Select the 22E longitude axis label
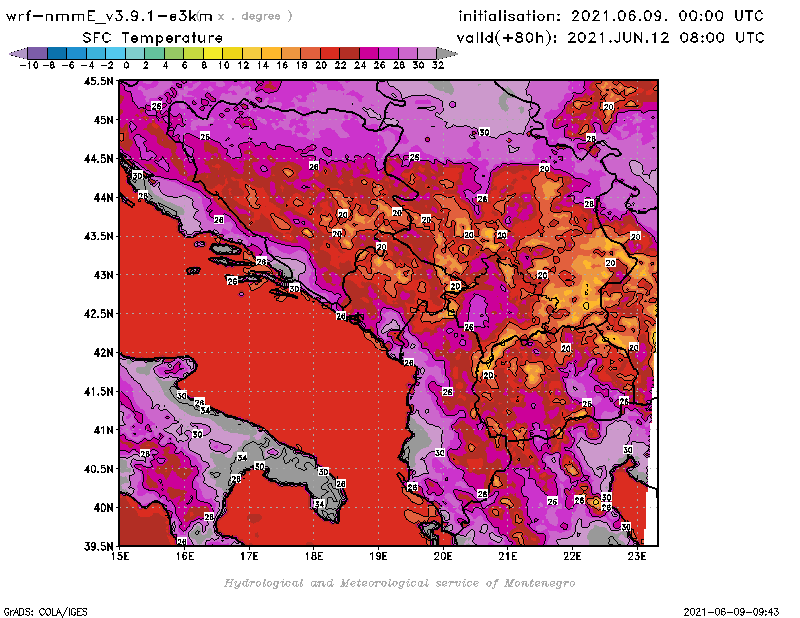The height and width of the screenshot is (618, 800). click(x=572, y=556)
